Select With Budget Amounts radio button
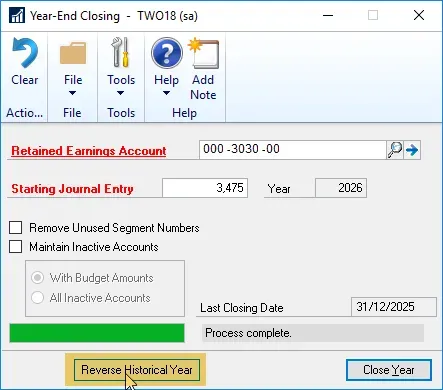The image size is (443, 390). point(37,278)
